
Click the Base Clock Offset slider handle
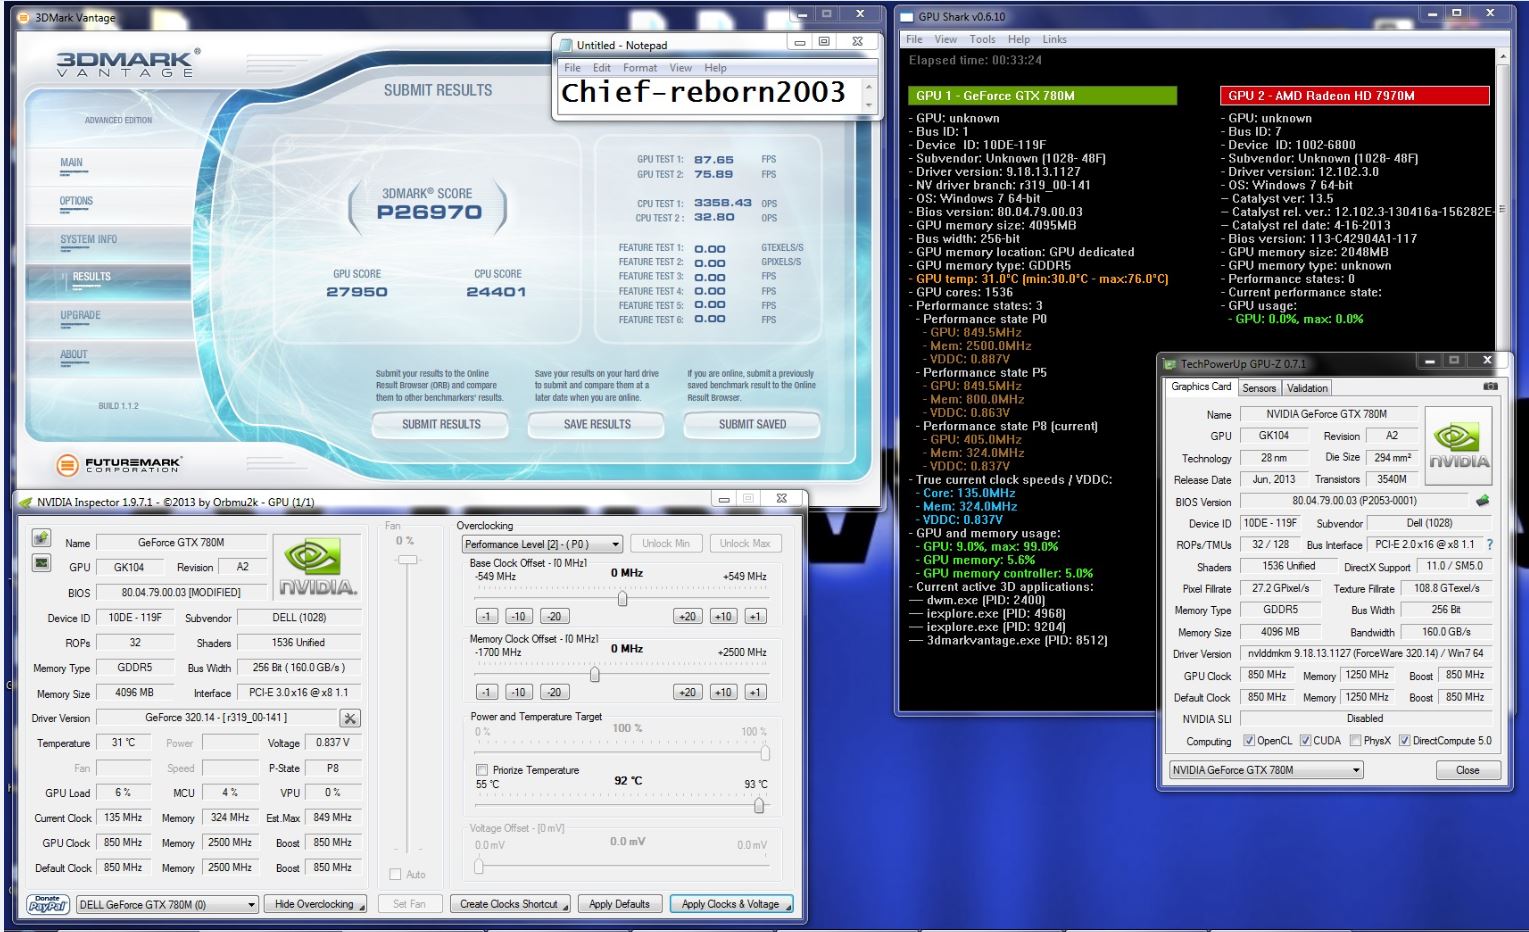tap(623, 598)
